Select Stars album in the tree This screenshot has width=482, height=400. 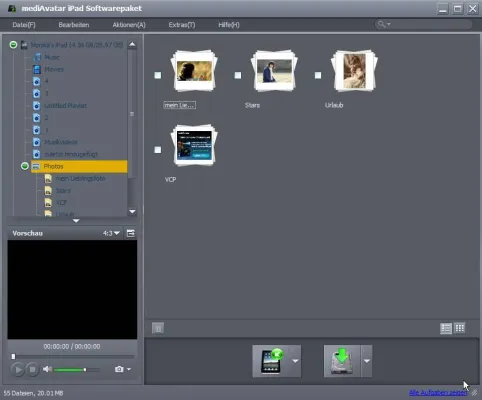pos(63,191)
